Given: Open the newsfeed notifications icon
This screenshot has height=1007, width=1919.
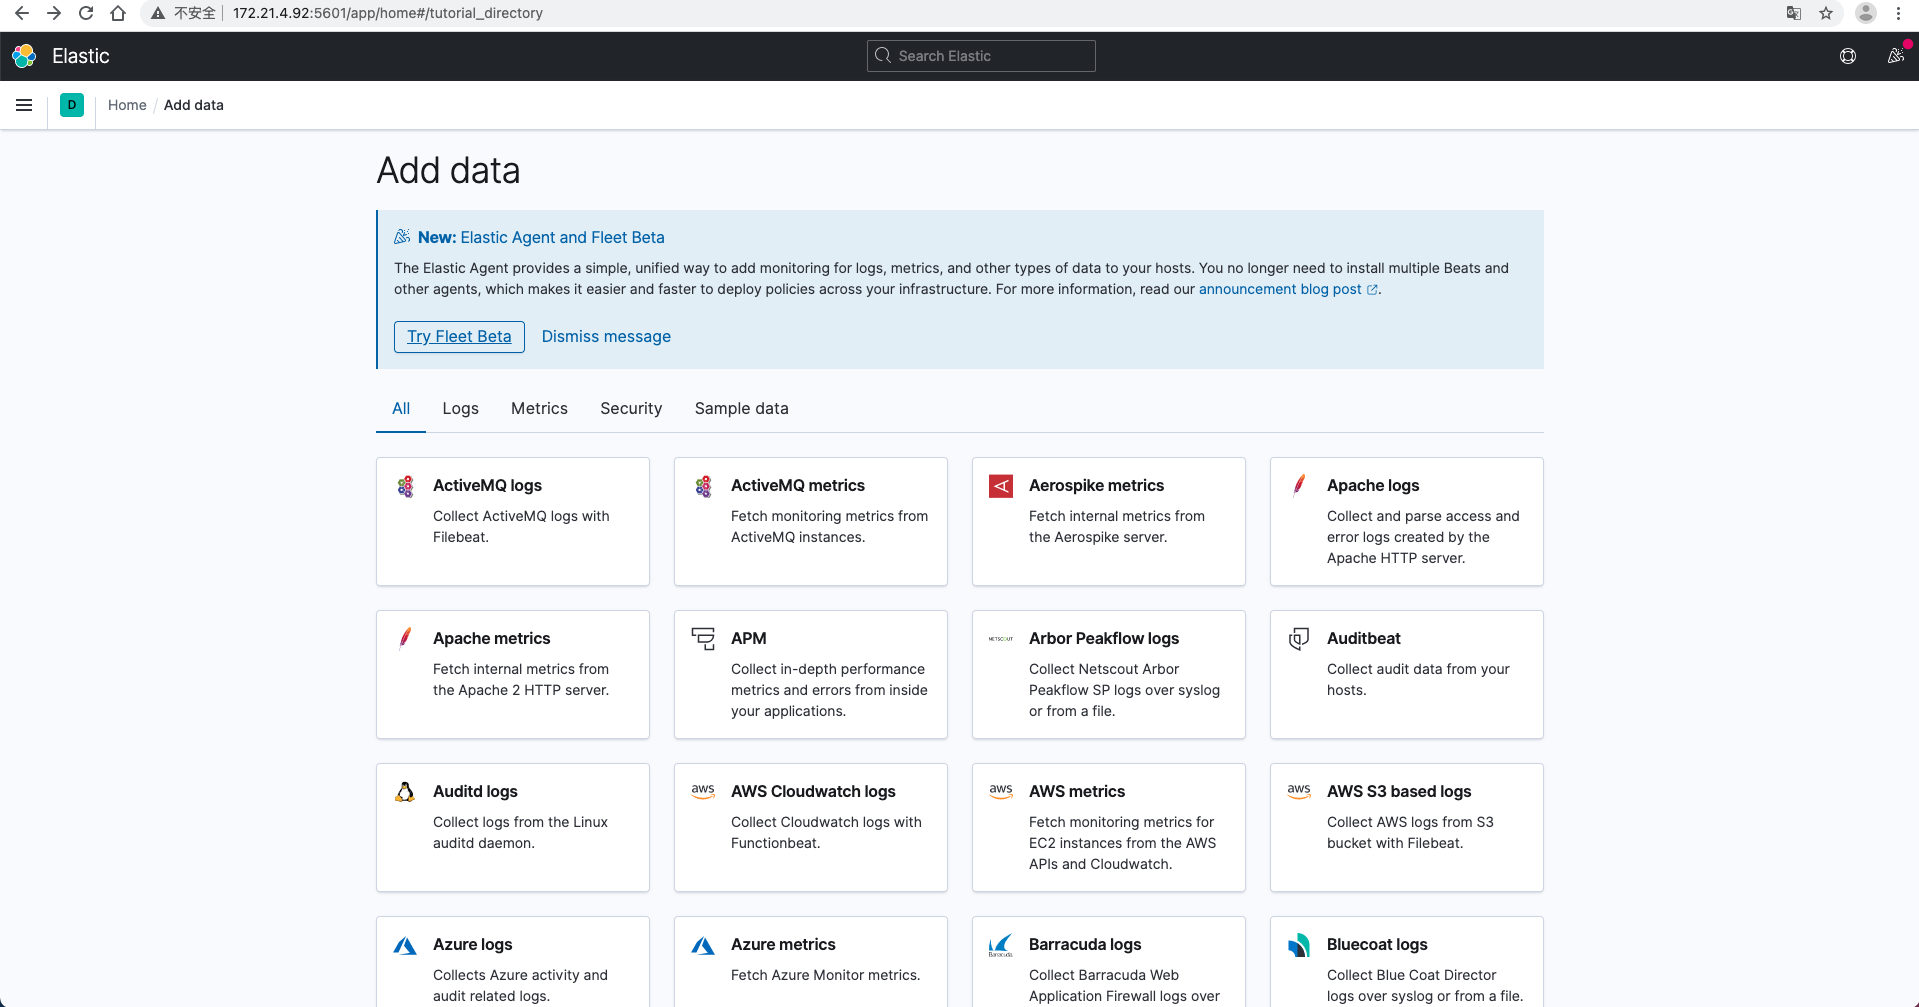Looking at the screenshot, I should tap(1895, 56).
